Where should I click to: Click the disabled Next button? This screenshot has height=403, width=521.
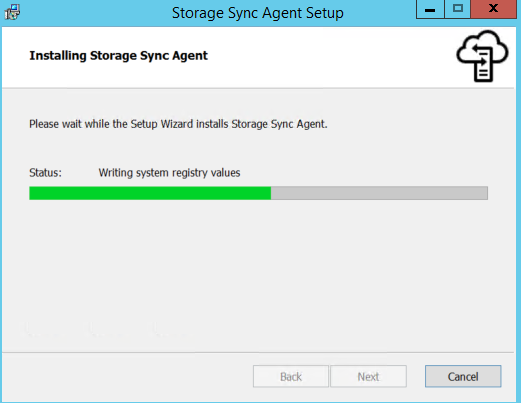pyautogui.click(x=368, y=376)
